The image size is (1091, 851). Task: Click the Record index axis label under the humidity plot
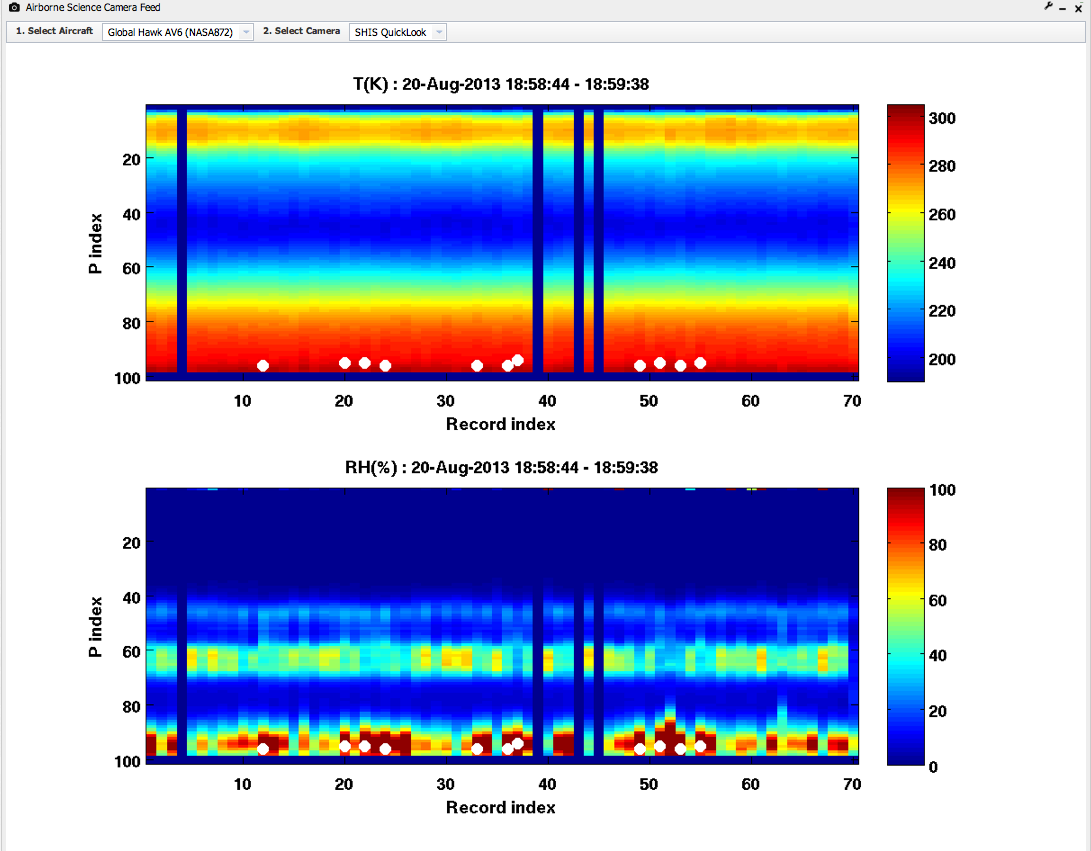[x=500, y=807]
